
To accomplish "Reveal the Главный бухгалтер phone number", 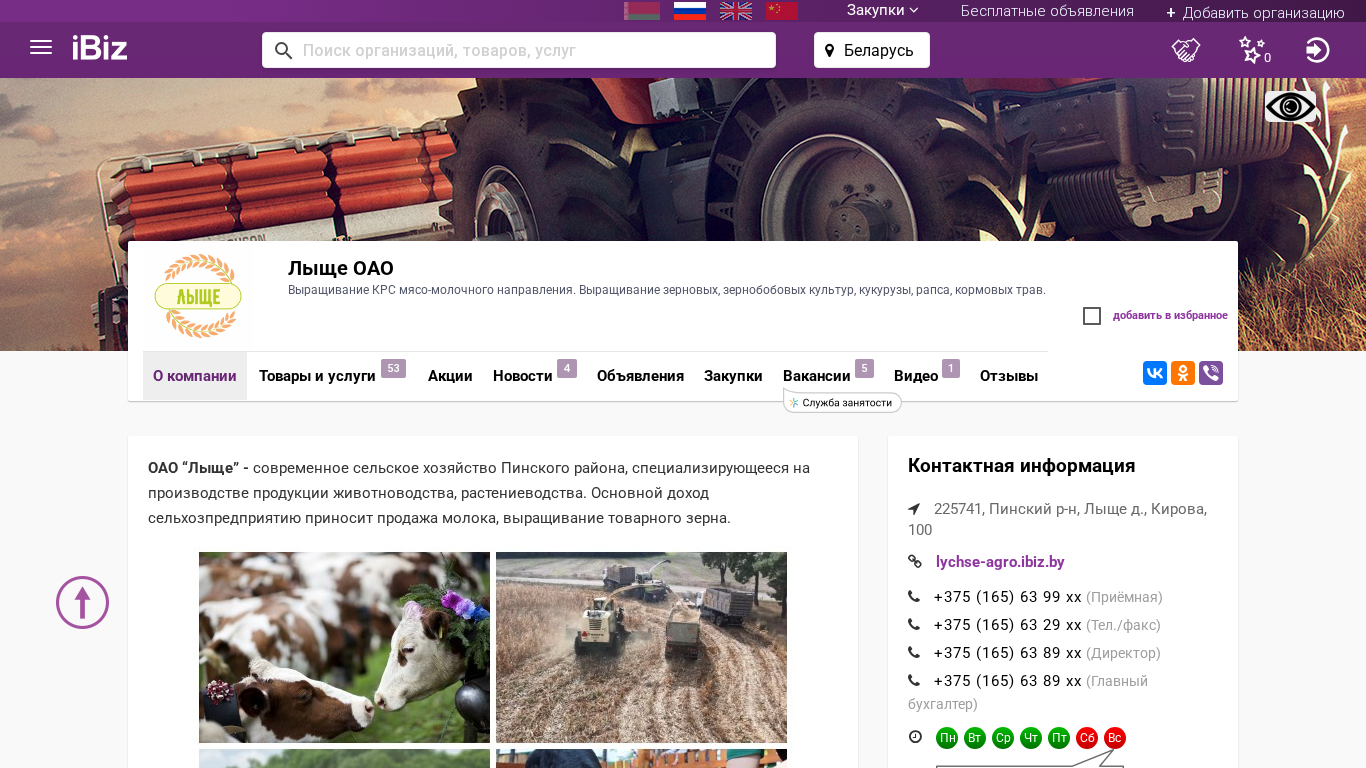I will [x=1008, y=681].
